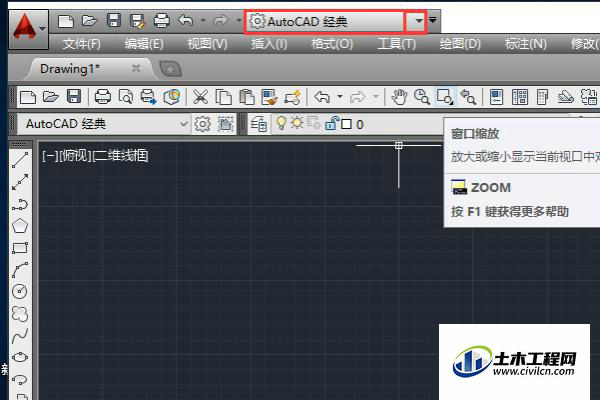Click Undo in the standard toolbar
The image size is (600, 400).
tap(322, 97)
